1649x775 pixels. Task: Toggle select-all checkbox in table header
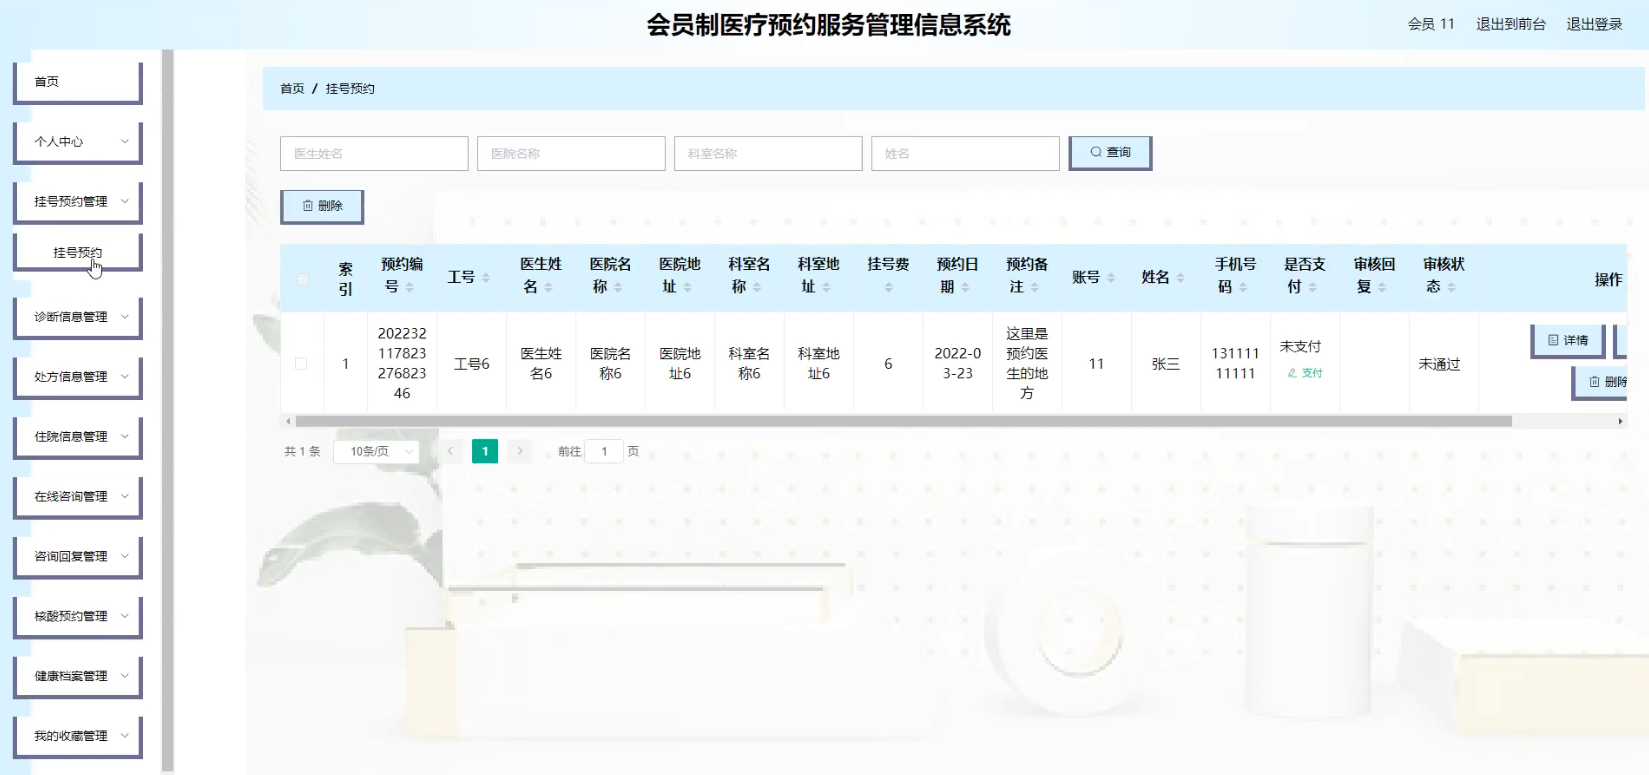[302, 279]
